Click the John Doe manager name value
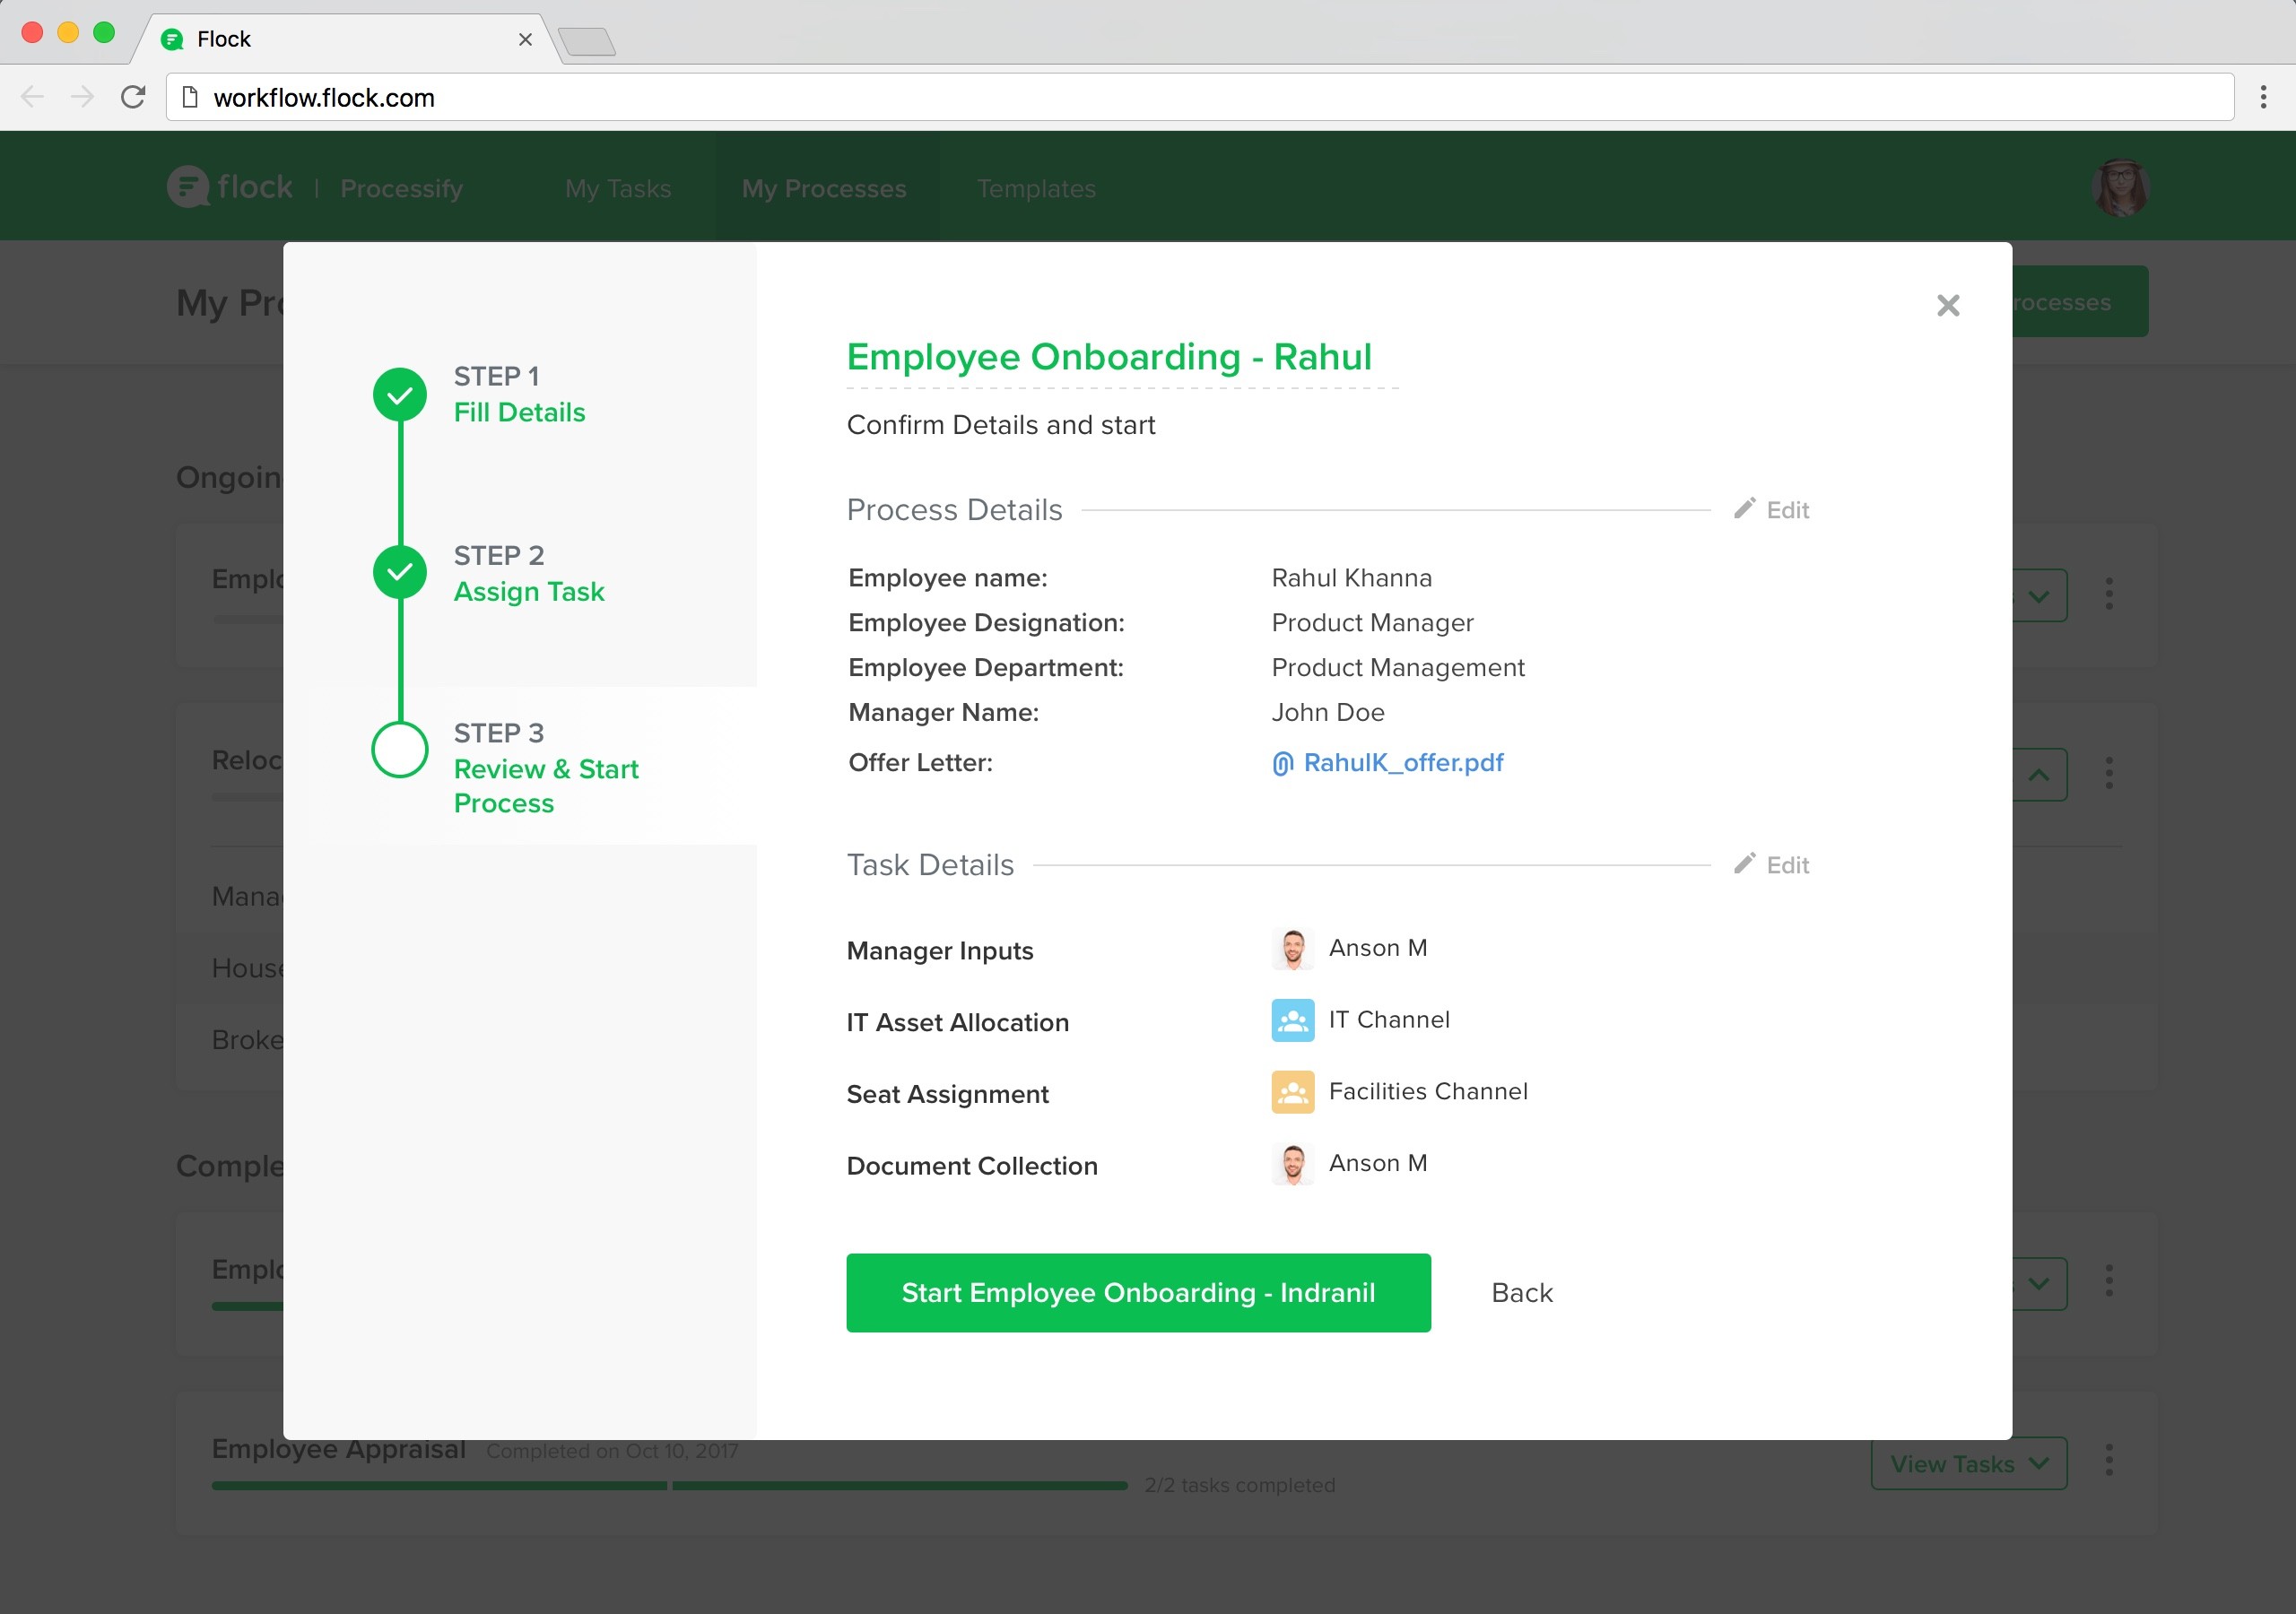The image size is (2296, 1614). [1328, 713]
